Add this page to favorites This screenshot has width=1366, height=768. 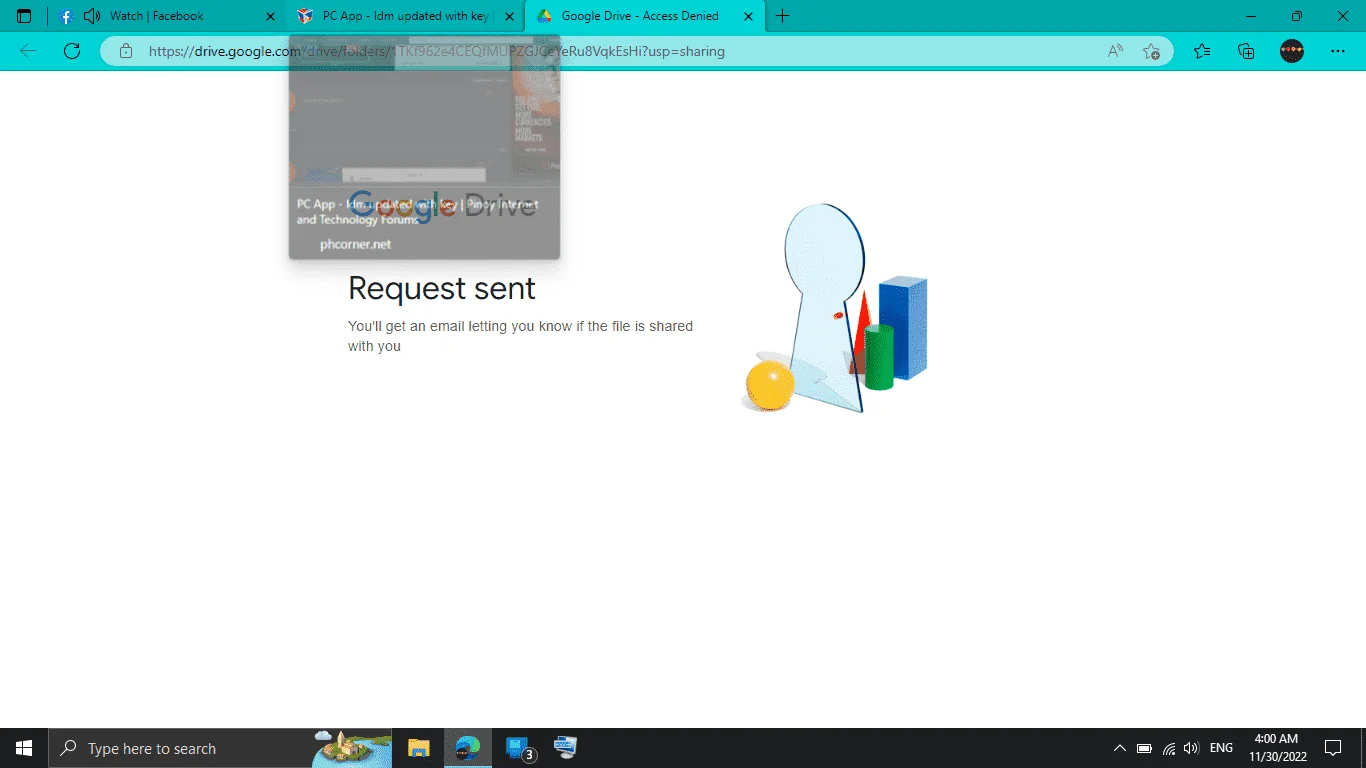[1151, 51]
